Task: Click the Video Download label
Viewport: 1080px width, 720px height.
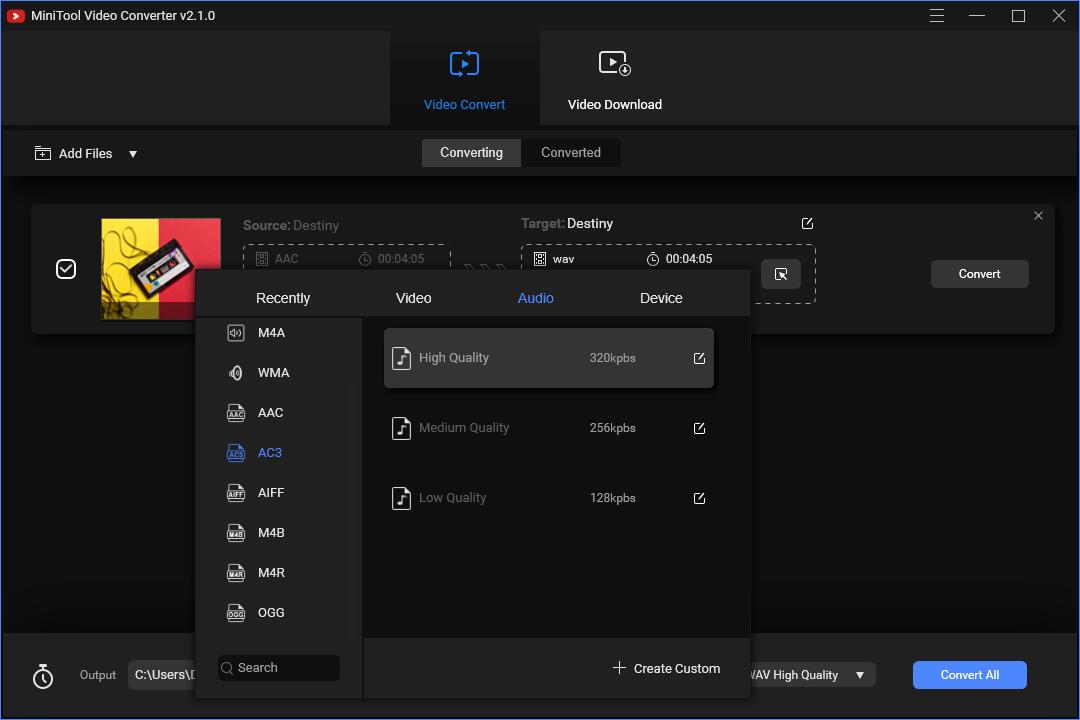Action: 614,104
